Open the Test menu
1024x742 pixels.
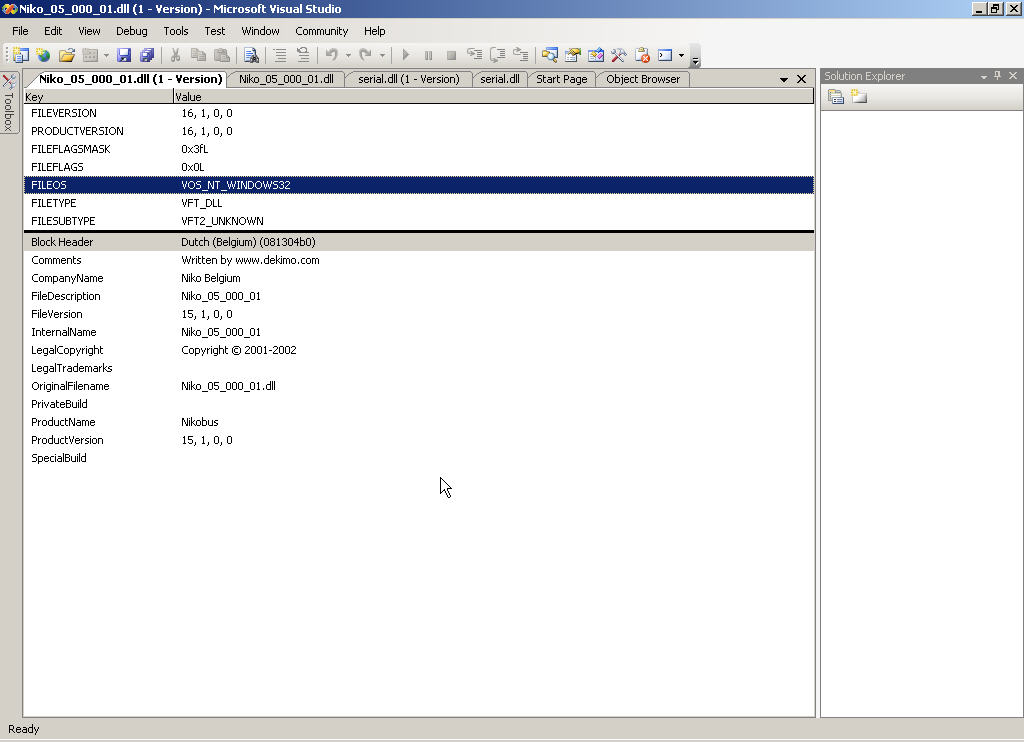[x=215, y=31]
